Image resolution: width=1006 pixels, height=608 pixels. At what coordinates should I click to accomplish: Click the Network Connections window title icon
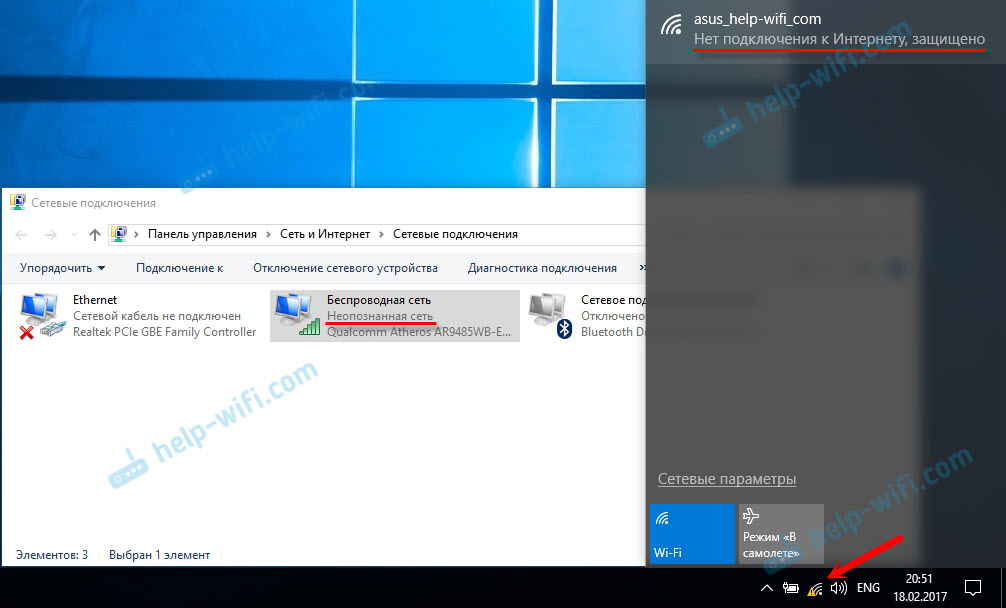click(x=18, y=203)
